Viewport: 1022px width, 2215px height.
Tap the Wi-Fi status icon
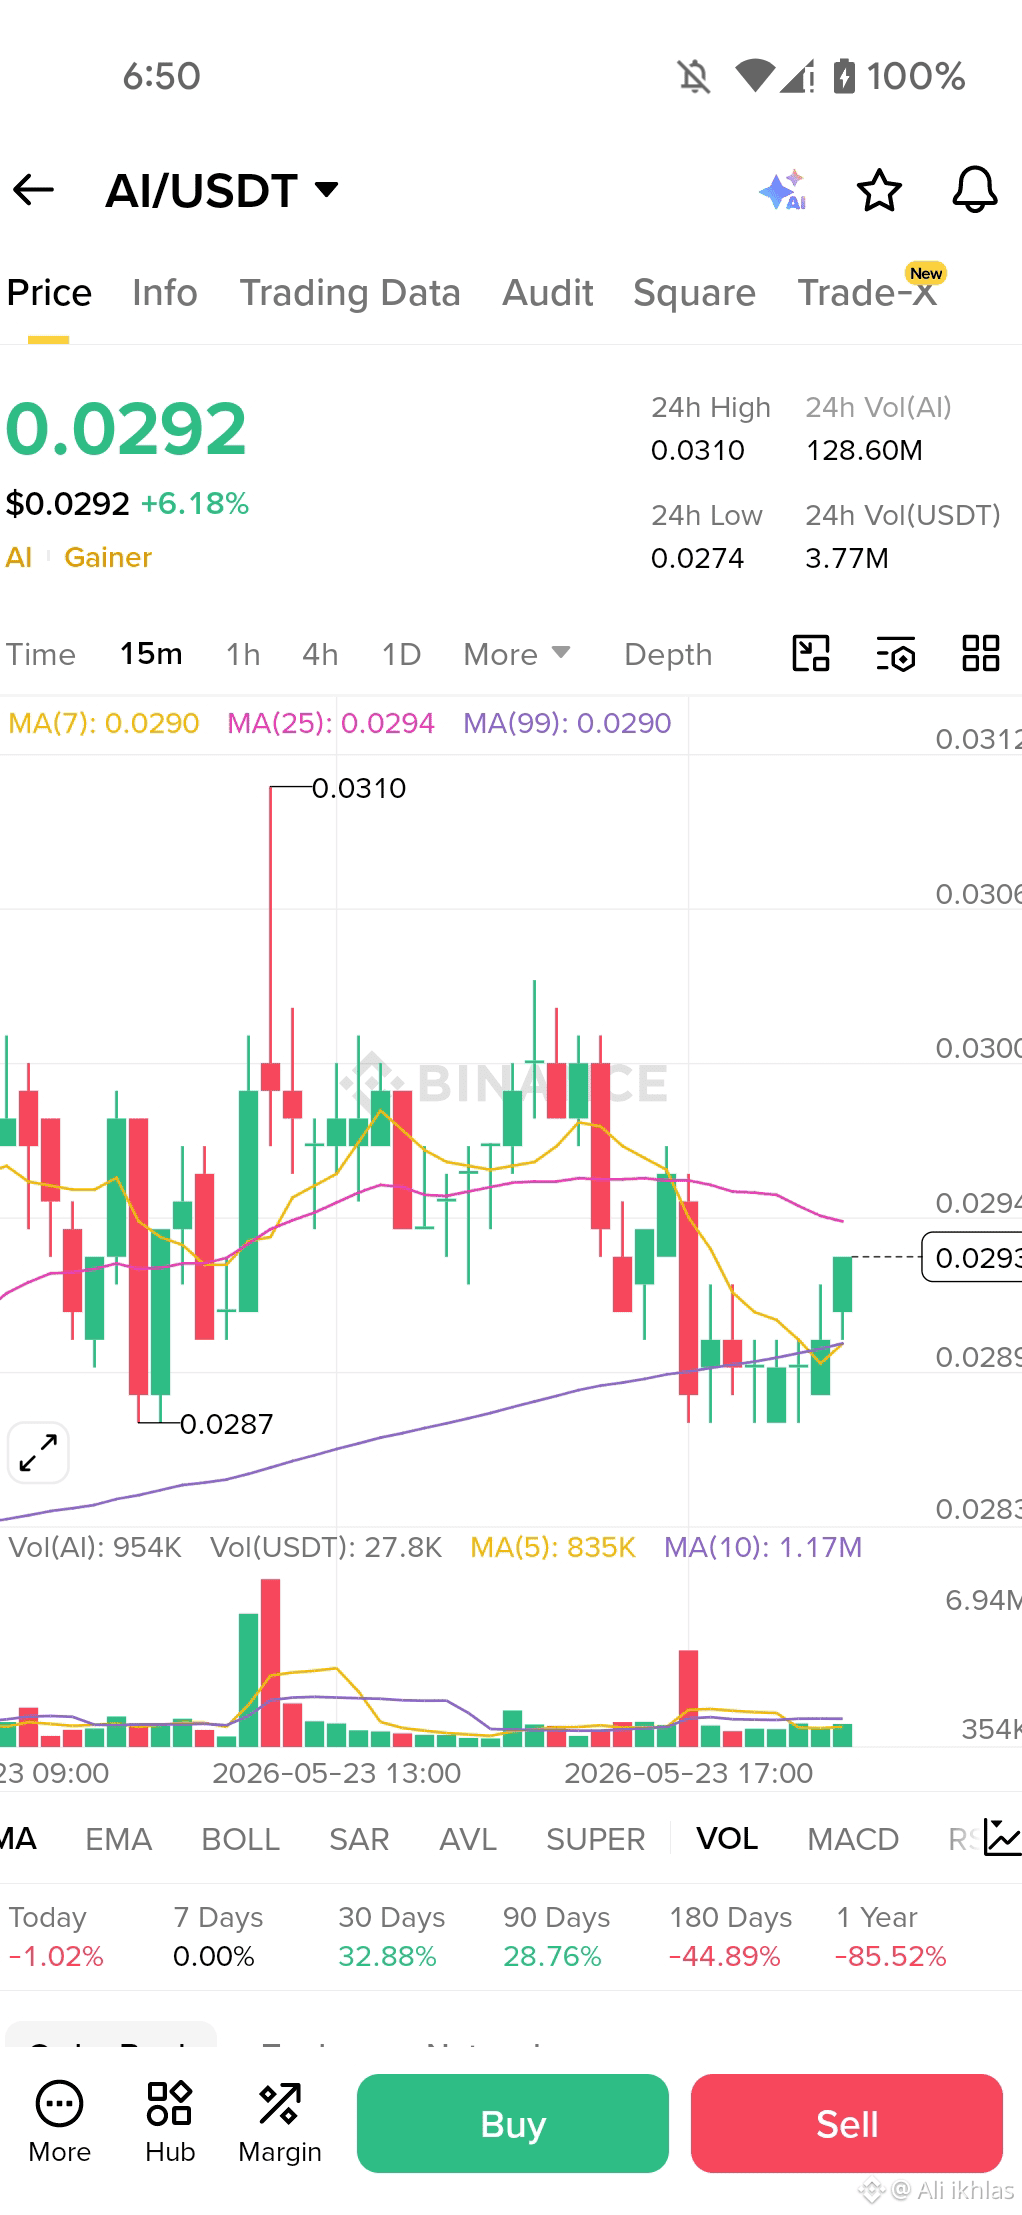[755, 76]
